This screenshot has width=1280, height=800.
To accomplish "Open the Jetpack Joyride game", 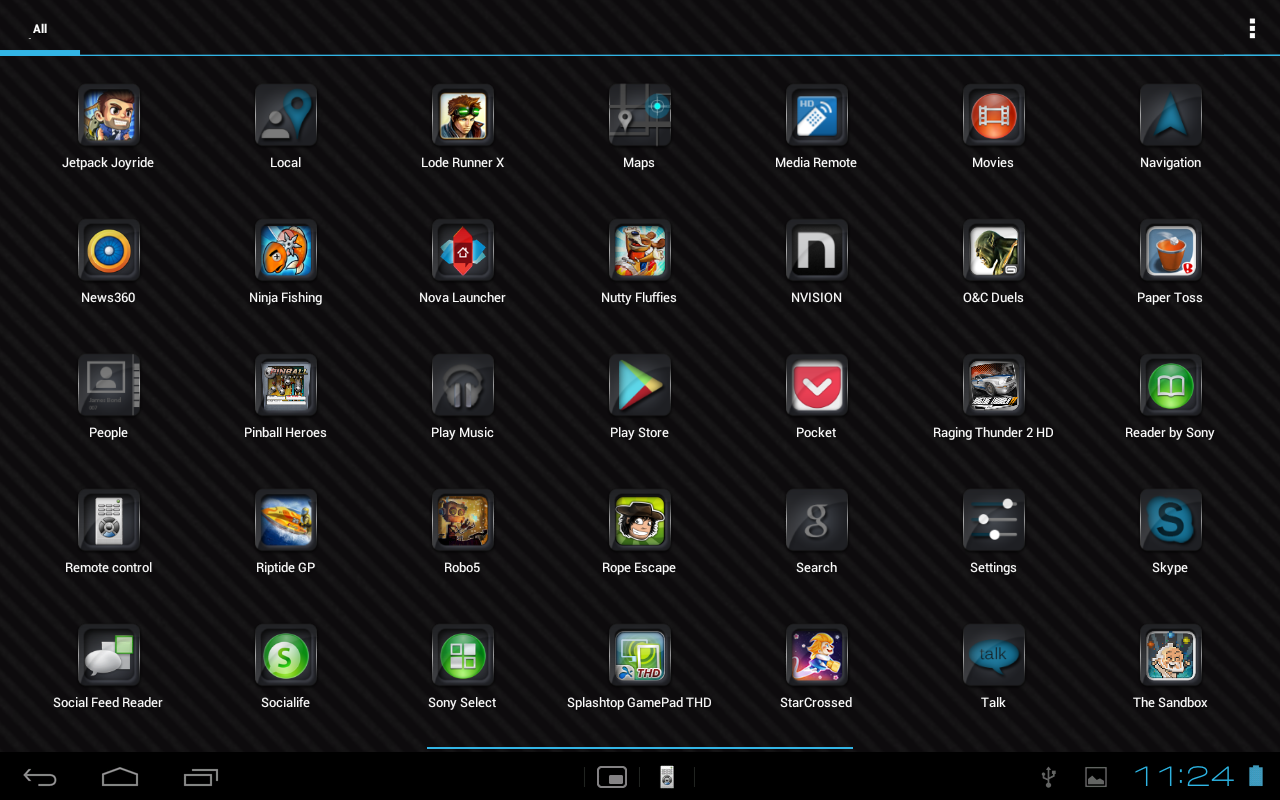I will [108, 115].
